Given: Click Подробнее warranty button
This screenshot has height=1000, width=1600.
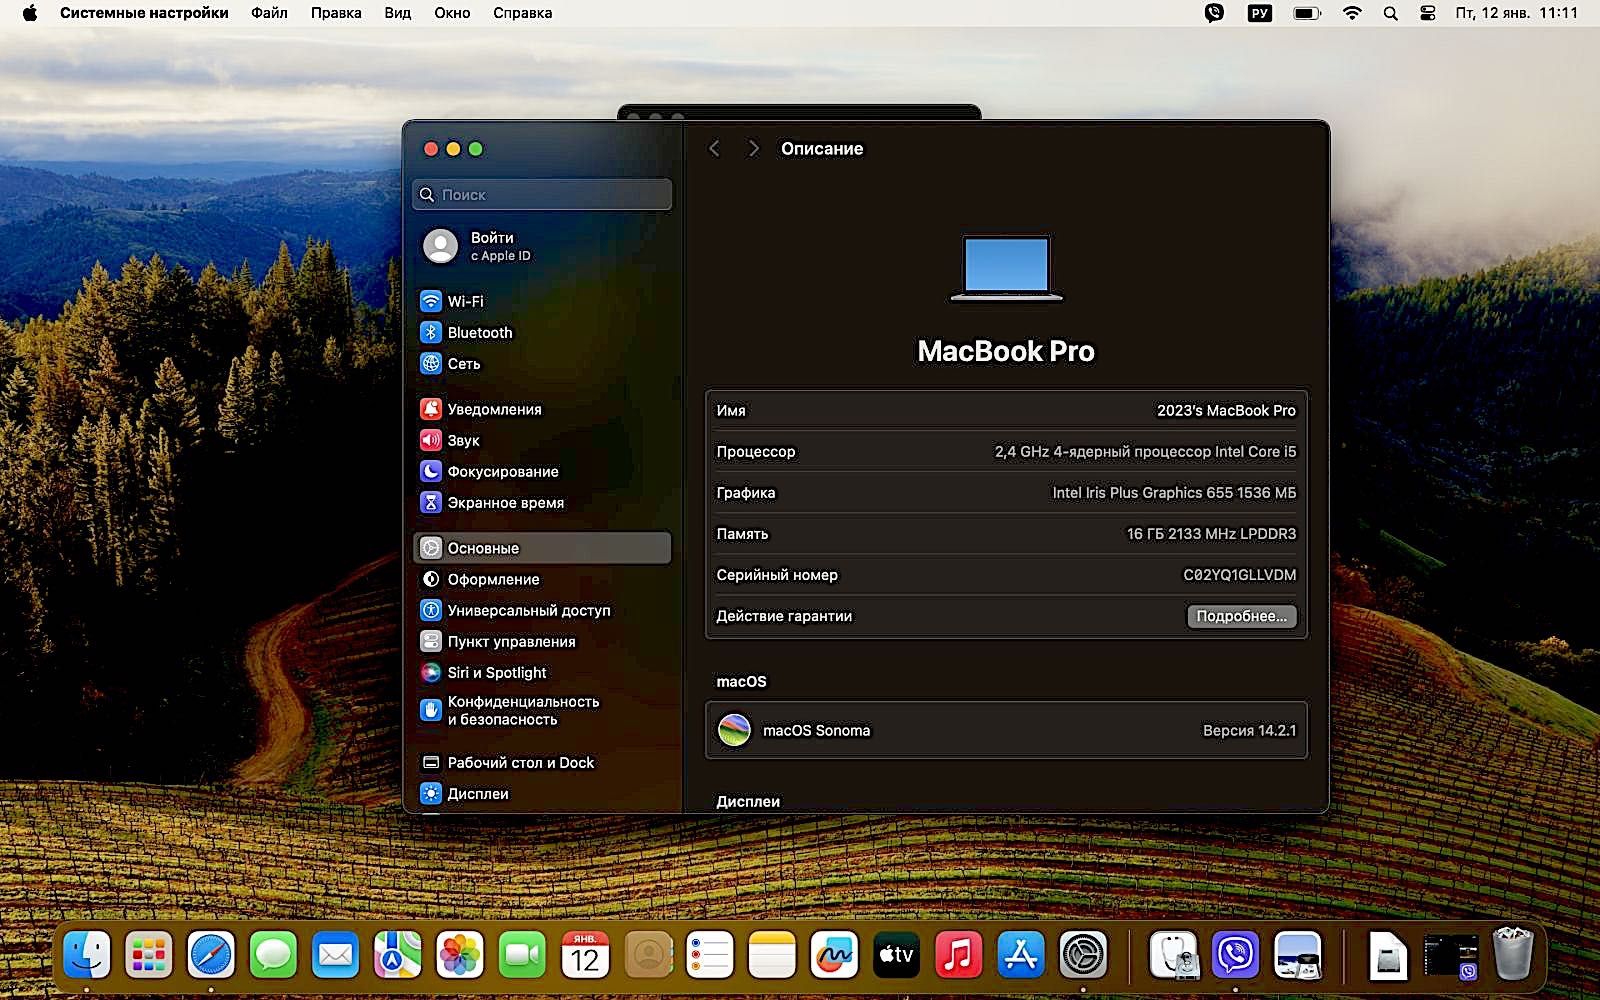Looking at the screenshot, I should (x=1241, y=616).
